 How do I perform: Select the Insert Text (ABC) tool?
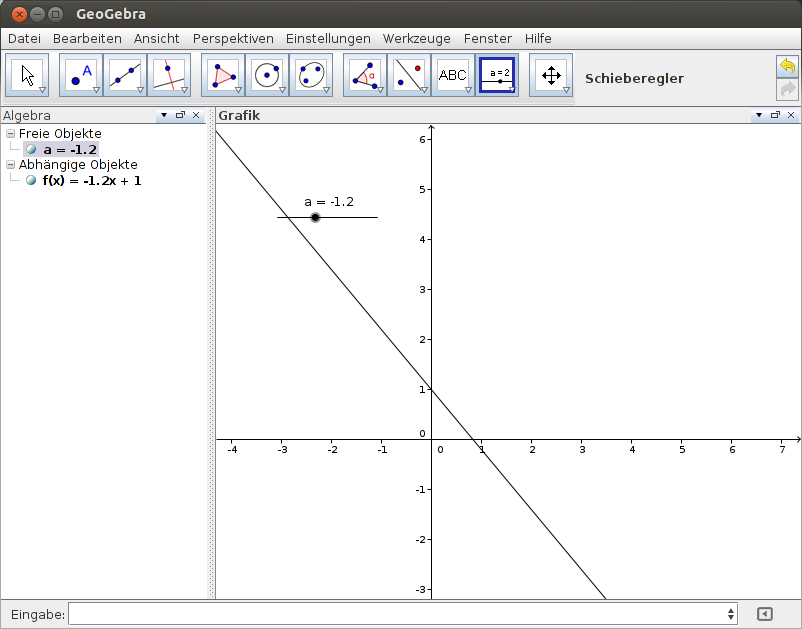454,73
